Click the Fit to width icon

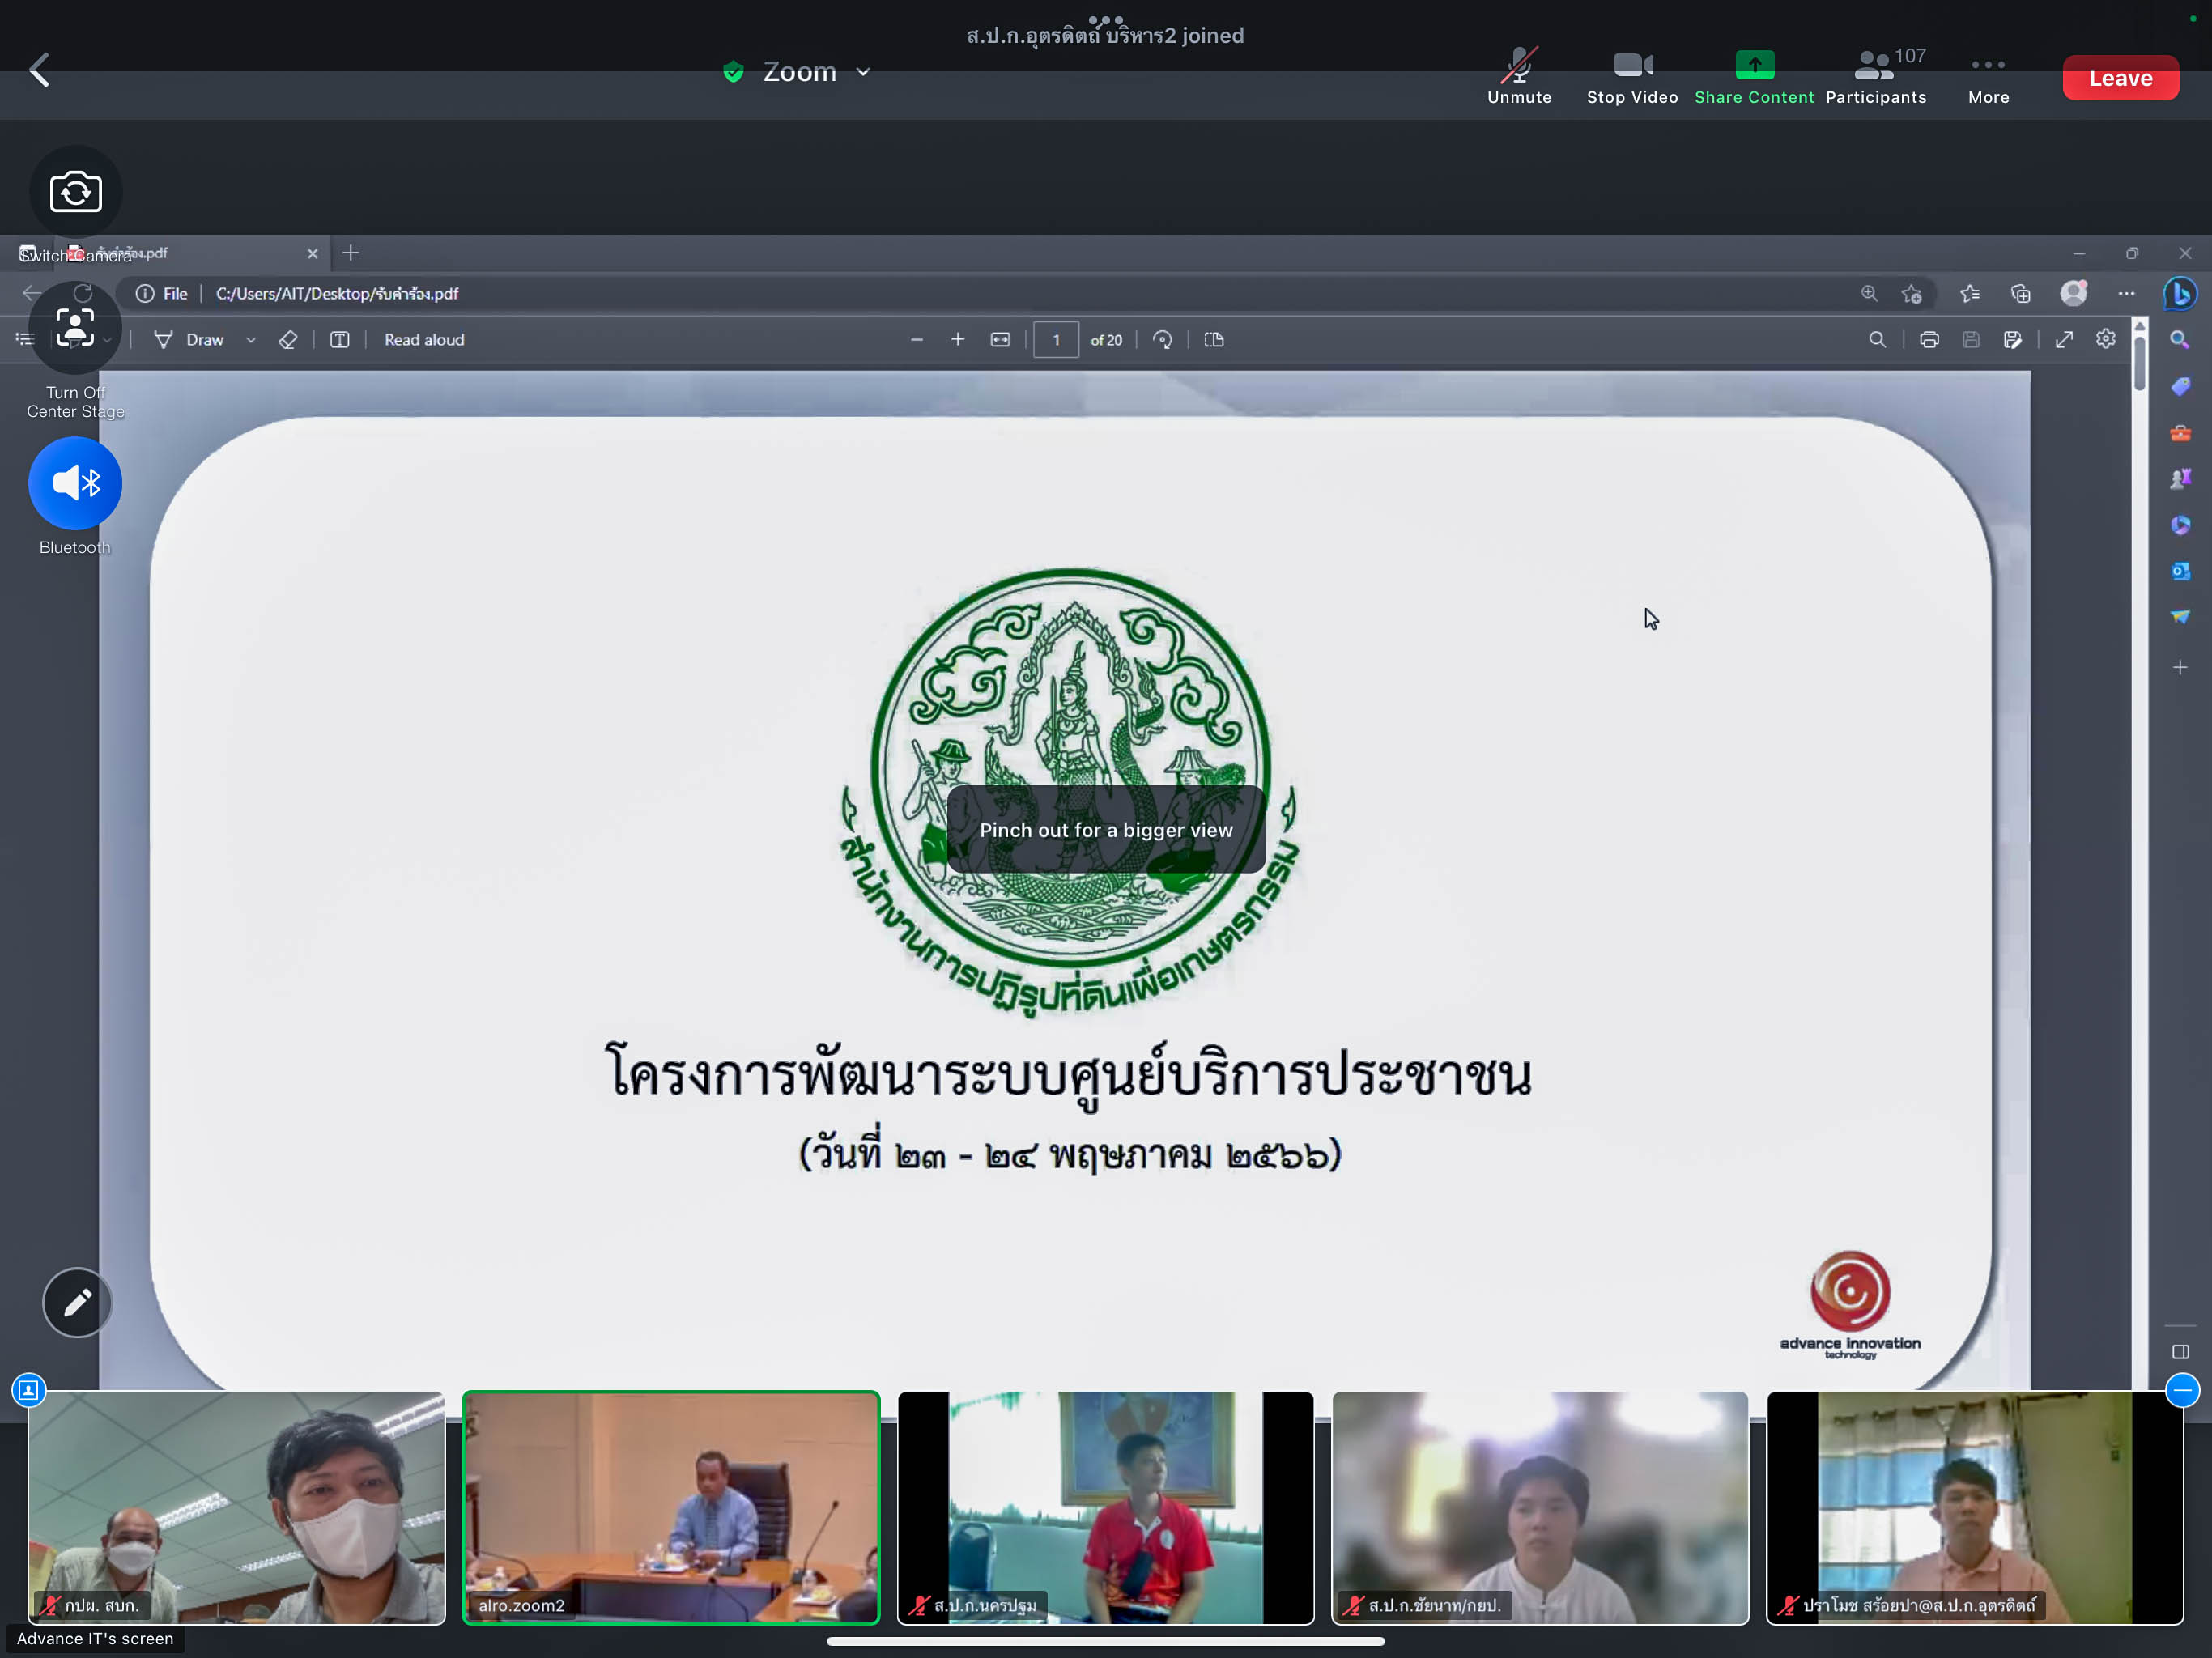[x=1000, y=340]
